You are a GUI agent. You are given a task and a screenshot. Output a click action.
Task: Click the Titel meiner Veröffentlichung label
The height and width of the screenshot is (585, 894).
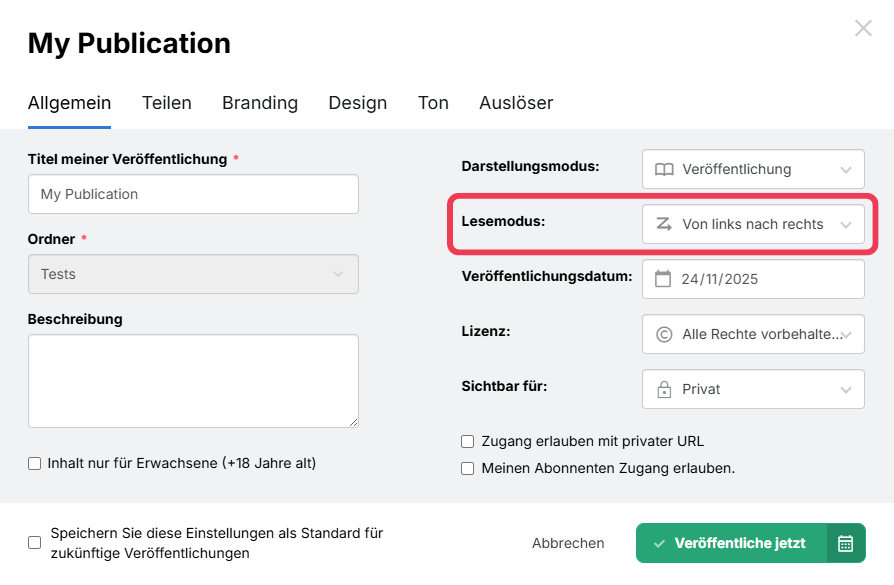point(127,159)
